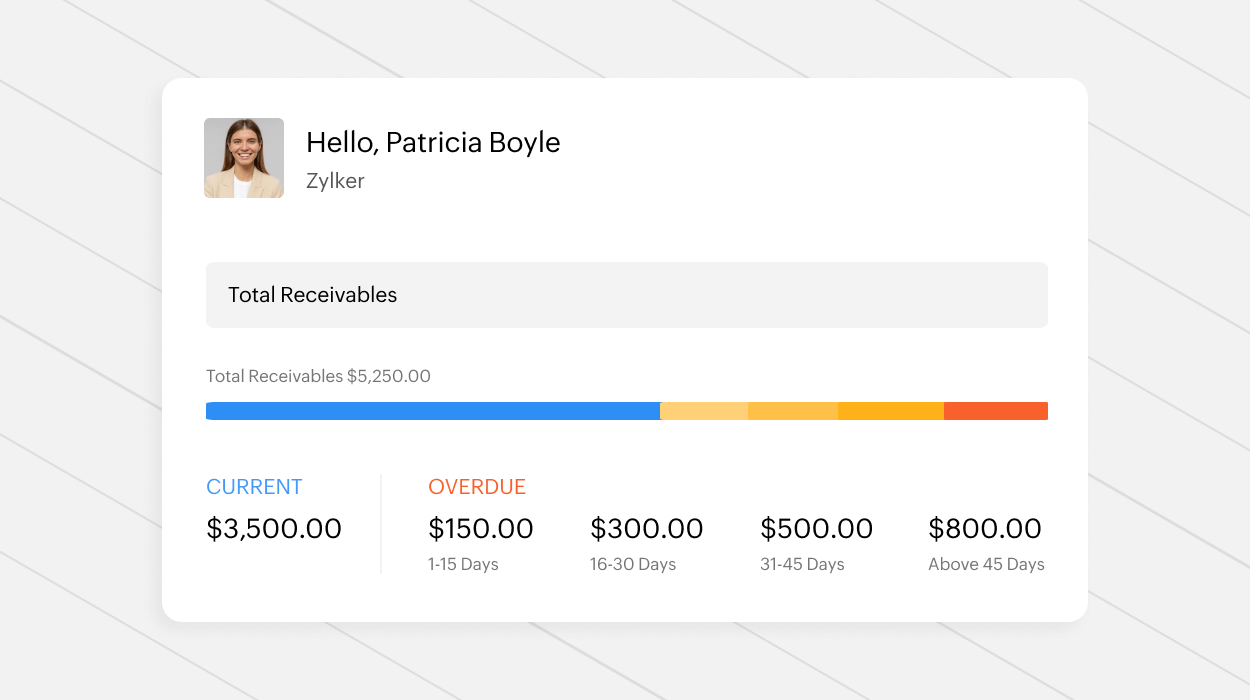
Task: Click the CURRENT heading
Action: pos(254,487)
